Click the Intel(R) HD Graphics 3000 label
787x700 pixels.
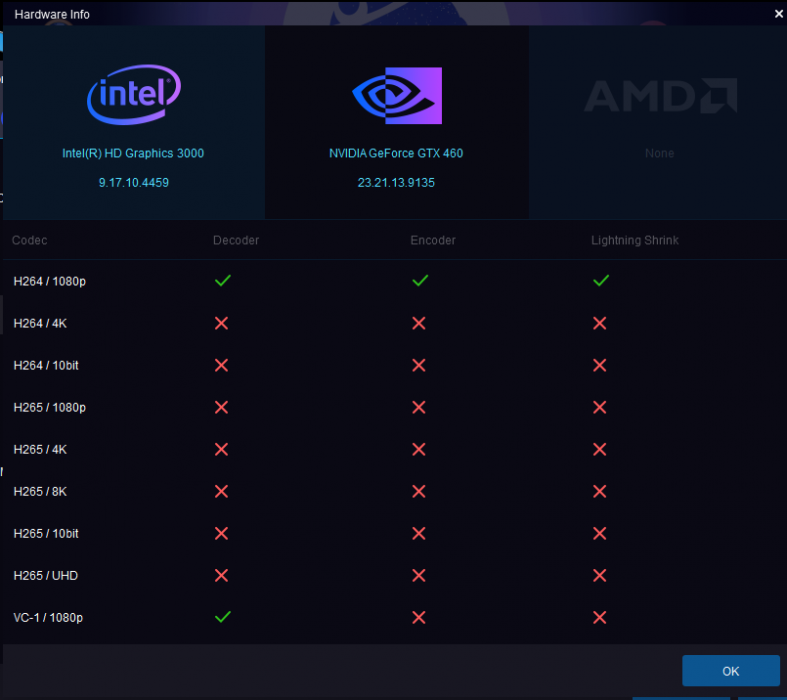(x=133, y=153)
